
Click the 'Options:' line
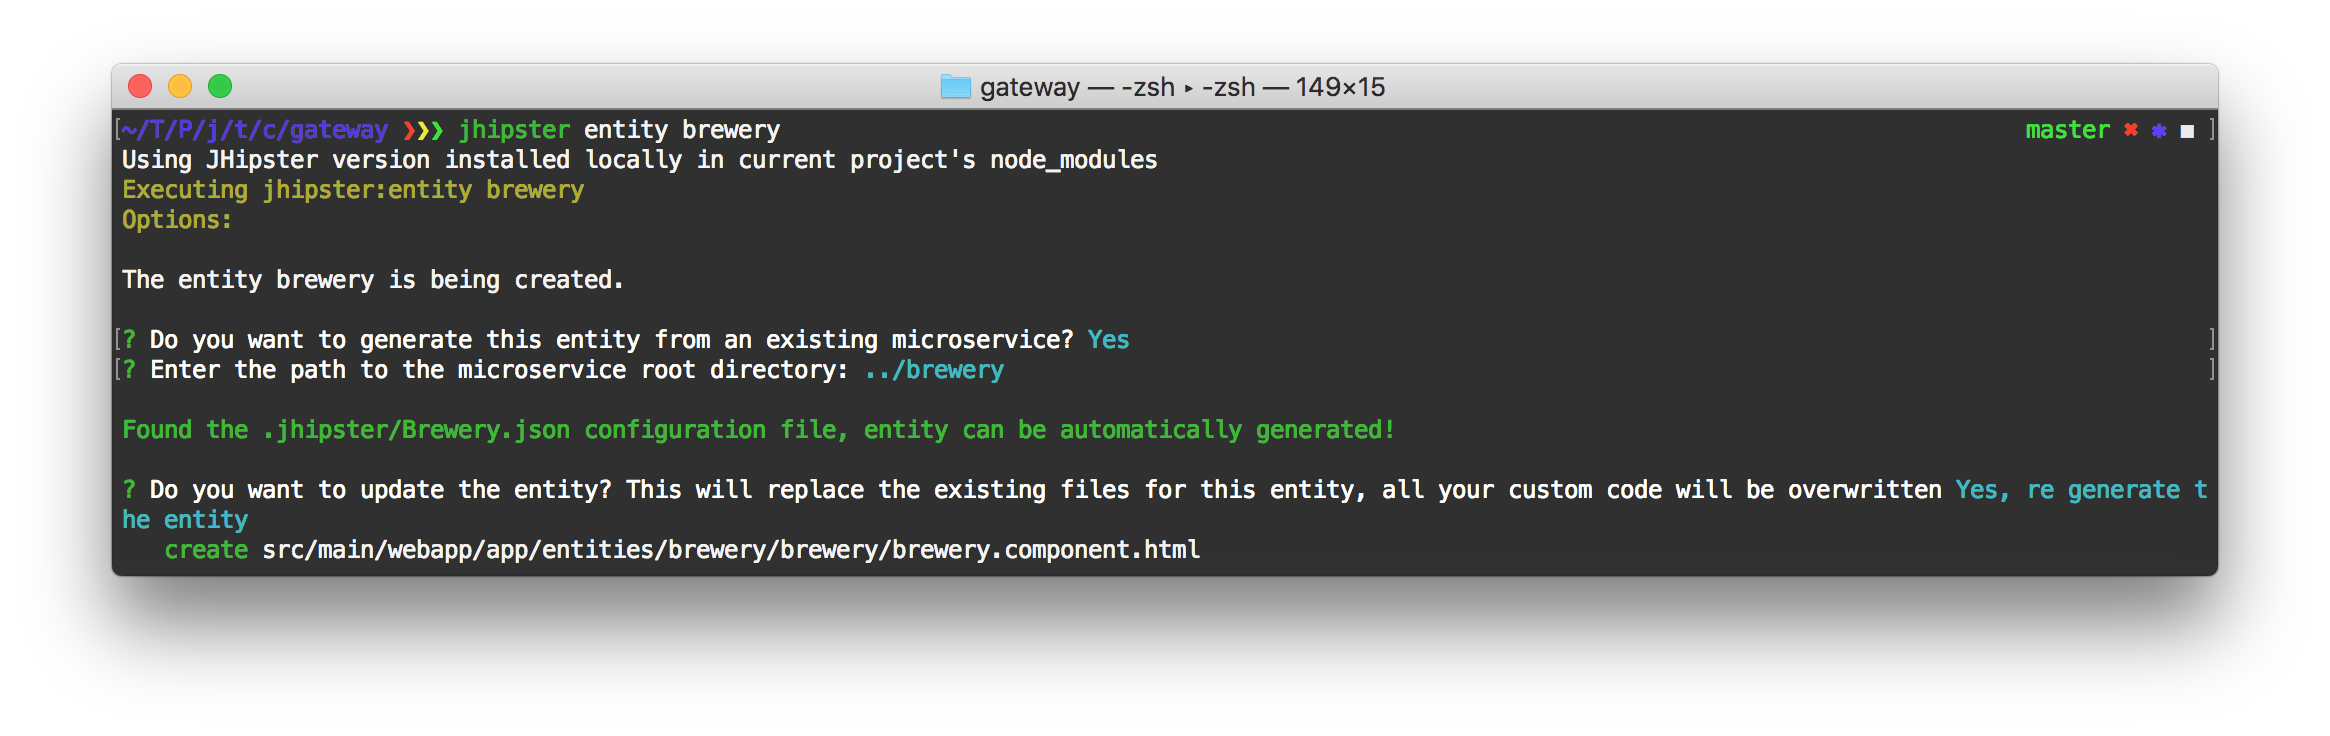point(177,220)
